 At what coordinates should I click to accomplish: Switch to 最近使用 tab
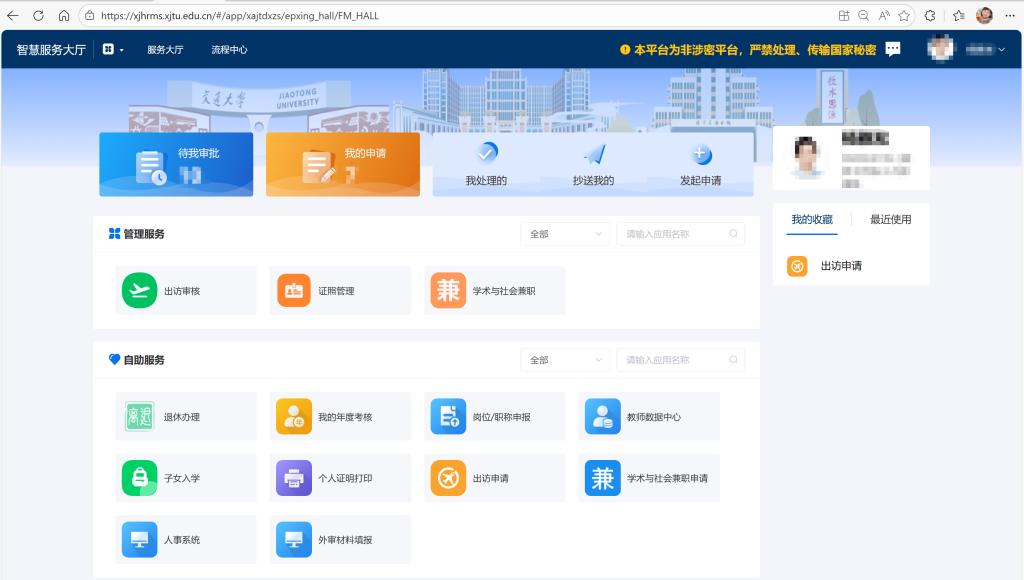pyautogui.click(x=890, y=219)
